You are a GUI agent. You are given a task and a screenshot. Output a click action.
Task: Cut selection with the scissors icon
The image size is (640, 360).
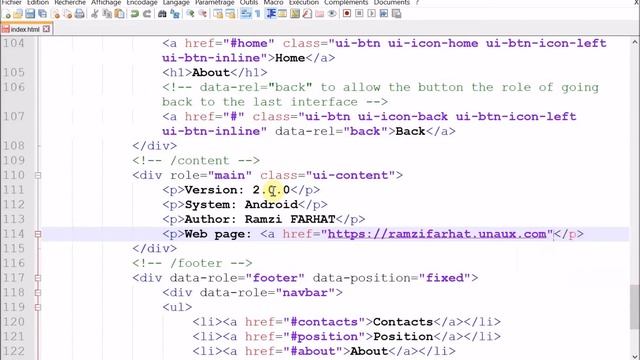(x=95, y=14)
